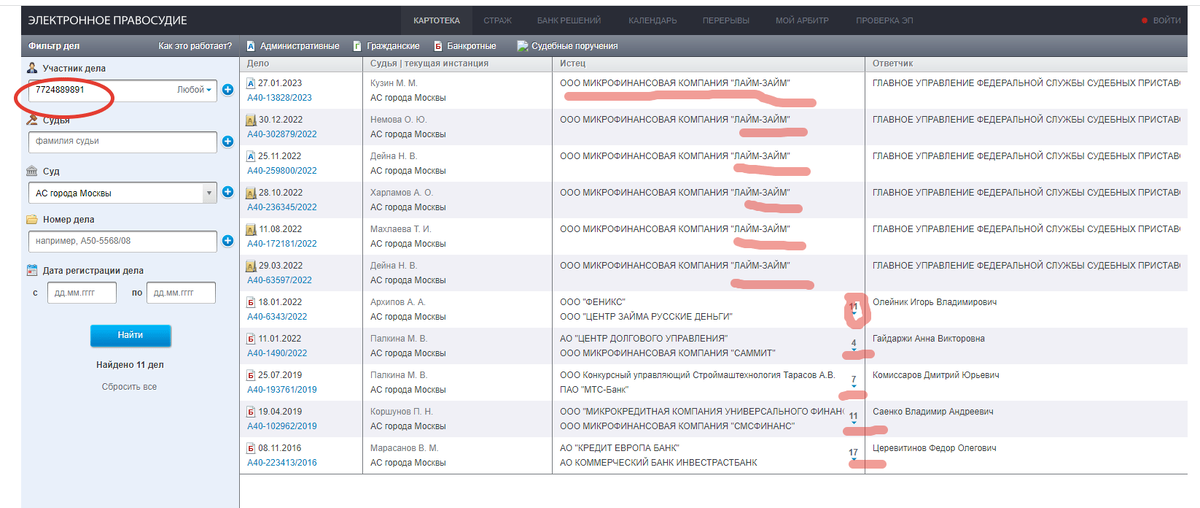1200x508 pixels.
Task: Click case type icon for 30.12.2022 row
Action: (x=251, y=119)
